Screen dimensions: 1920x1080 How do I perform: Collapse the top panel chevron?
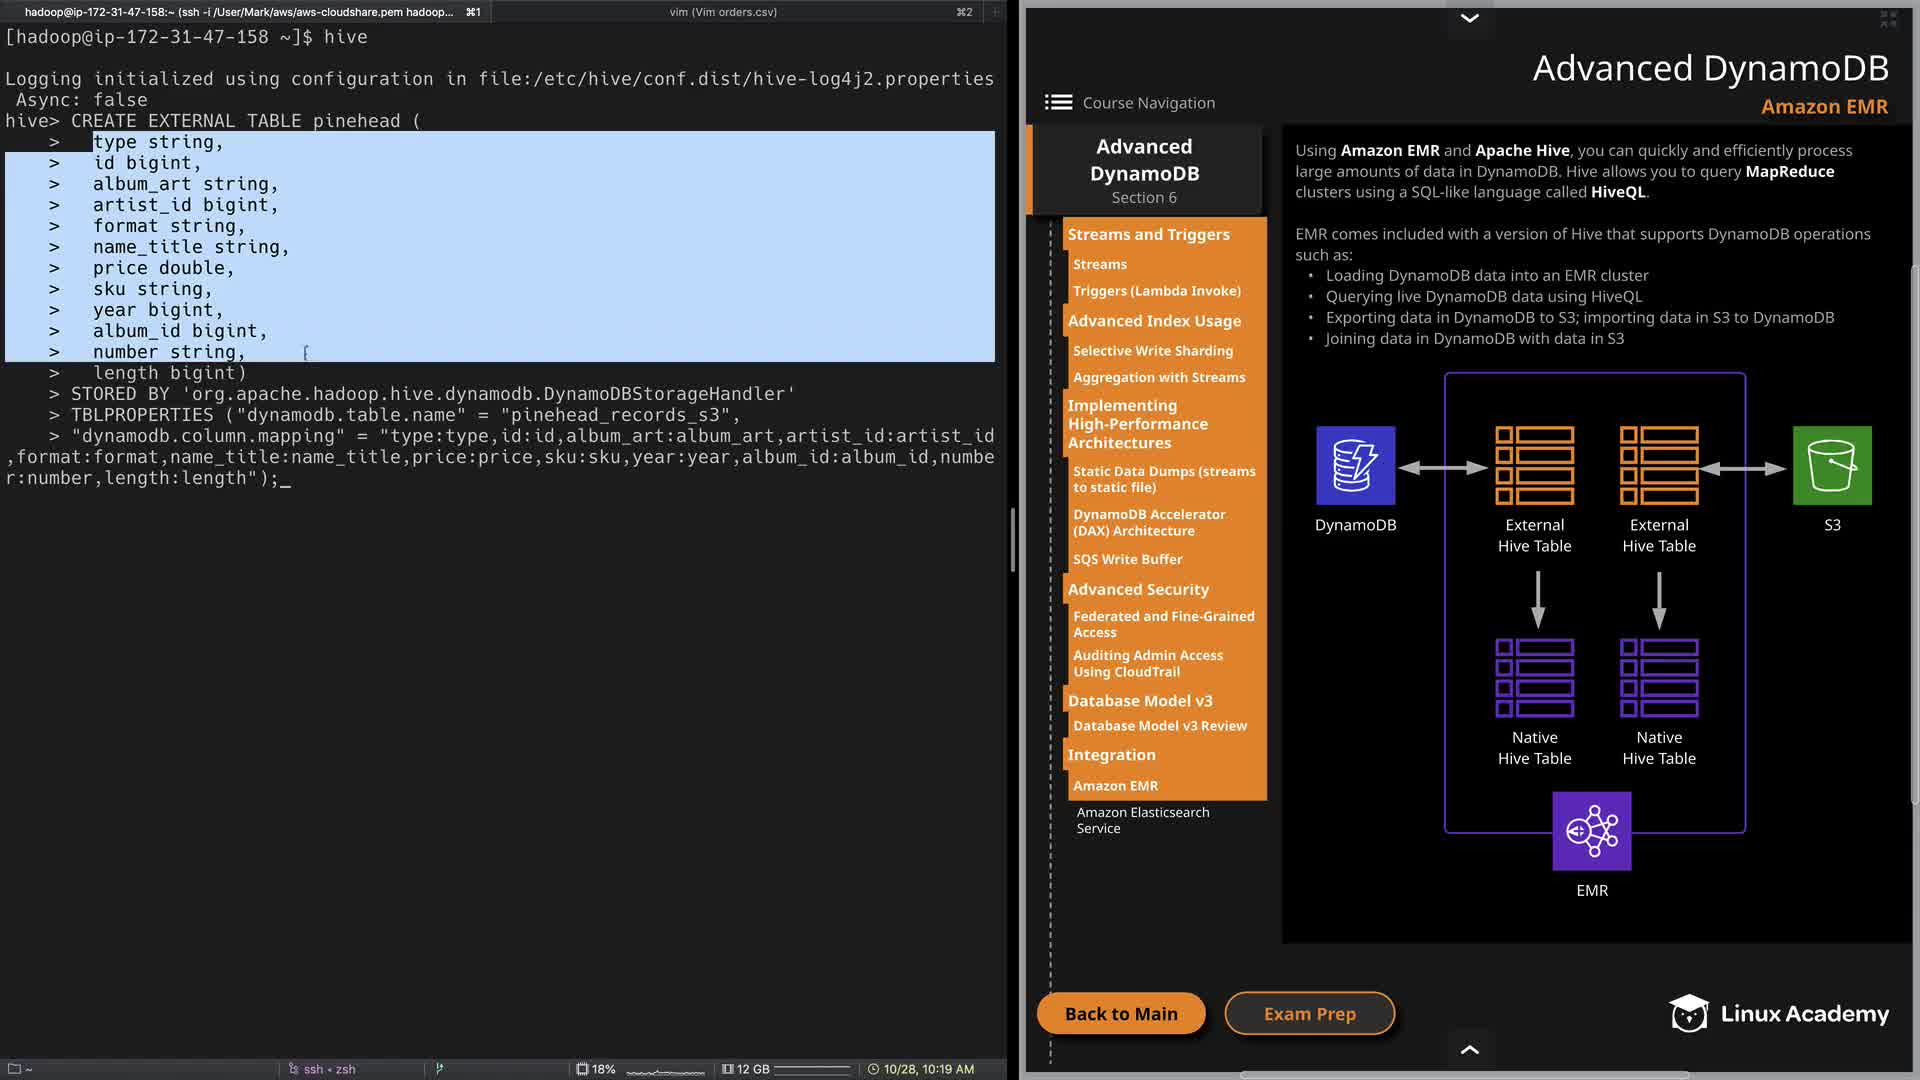pyautogui.click(x=1469, y=18)
